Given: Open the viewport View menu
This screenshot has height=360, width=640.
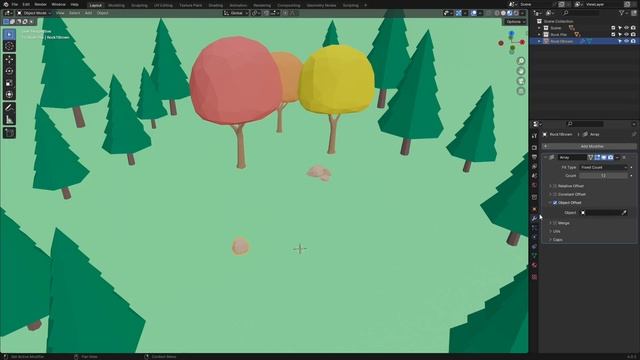Looking at the screenshot, I should [x=60, y=13].
